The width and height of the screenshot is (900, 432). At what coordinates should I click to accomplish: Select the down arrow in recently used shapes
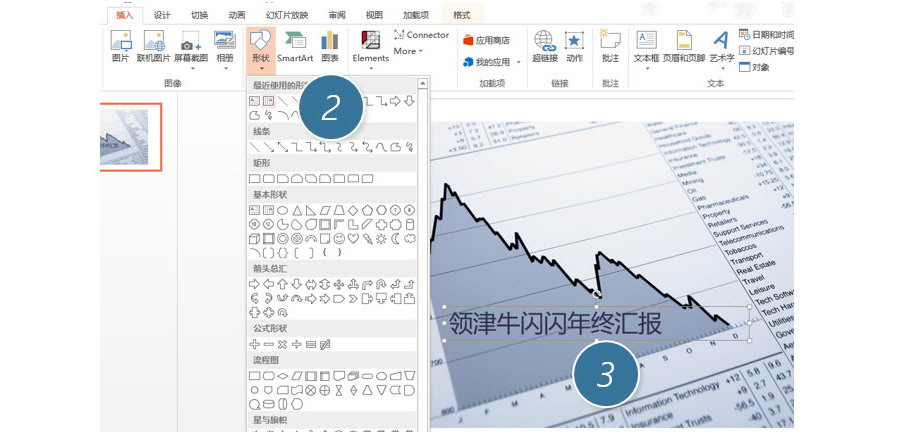[x=409, y=102]
